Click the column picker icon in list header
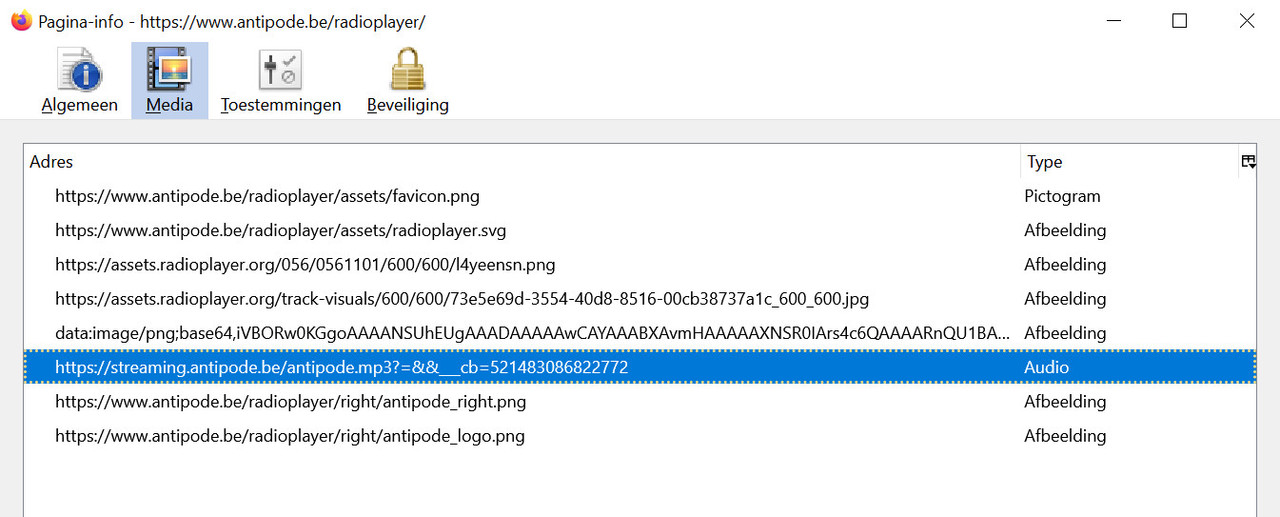The width and height of the screenshot is (1280, 517). tap(1248, 161)
